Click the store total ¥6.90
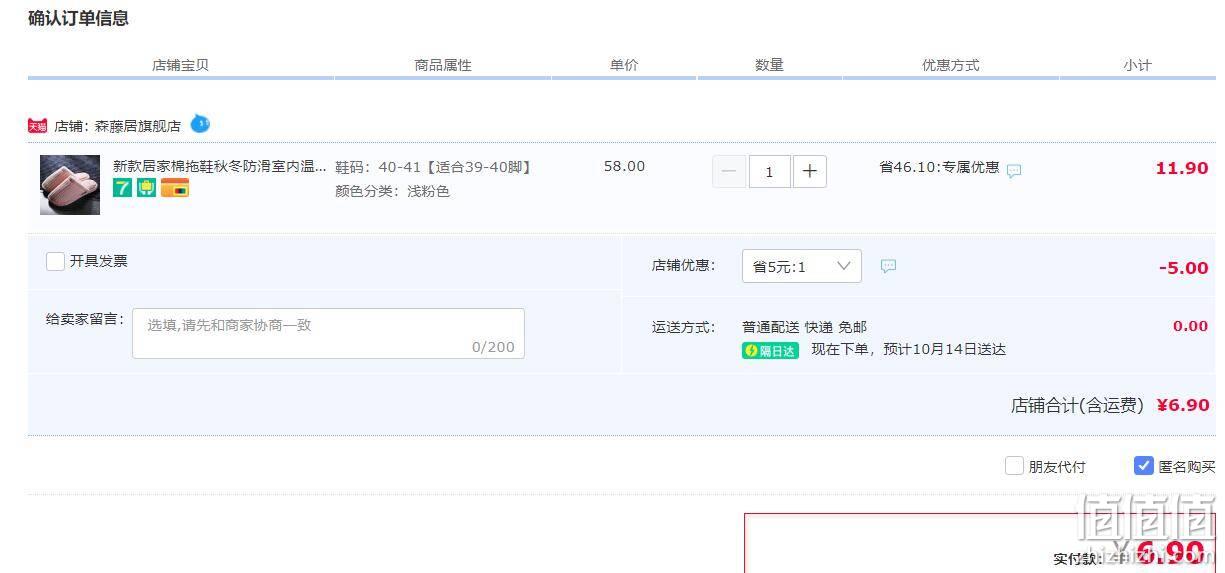 click(x=1183, y=405)
